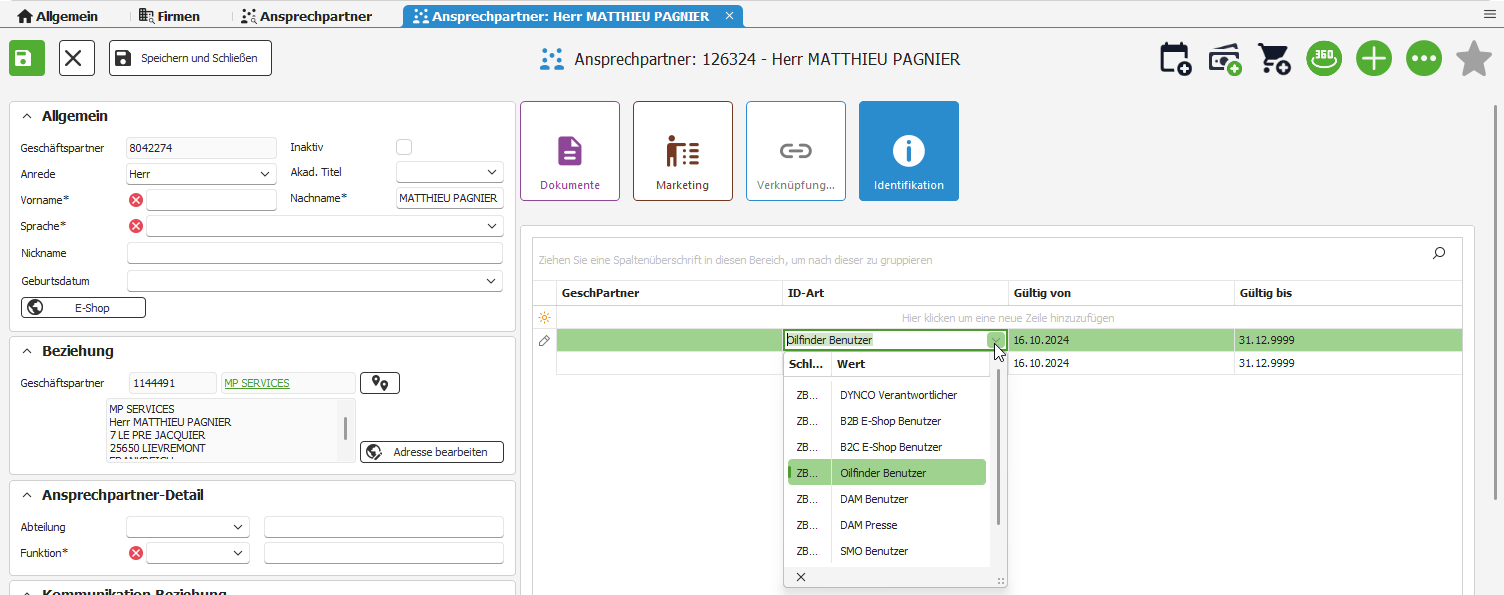Click the green plus add icon
The width and height of the screenshot is (1504, 595).
tap(1374, 58)
